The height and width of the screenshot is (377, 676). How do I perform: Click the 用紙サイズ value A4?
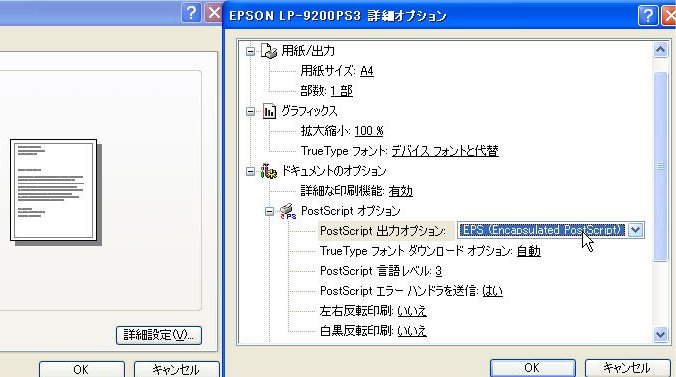pos(366,71)
